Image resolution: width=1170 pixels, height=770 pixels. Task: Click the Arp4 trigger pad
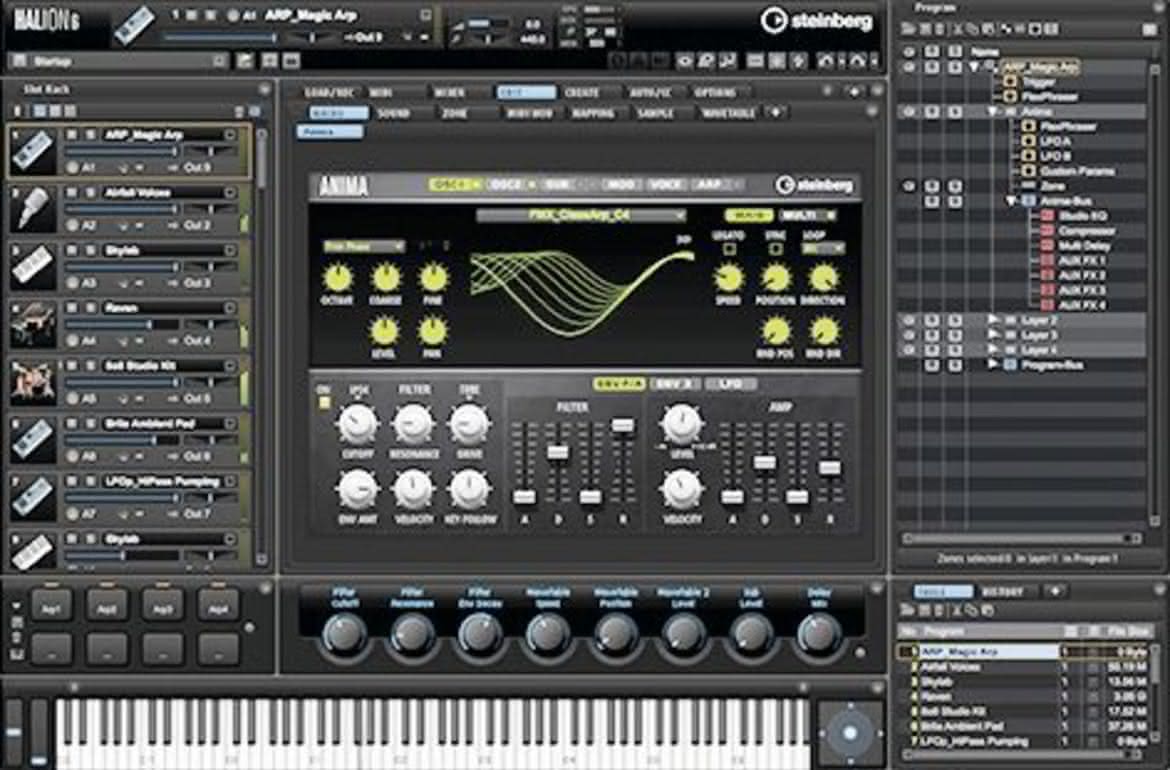tap(218, 605)
